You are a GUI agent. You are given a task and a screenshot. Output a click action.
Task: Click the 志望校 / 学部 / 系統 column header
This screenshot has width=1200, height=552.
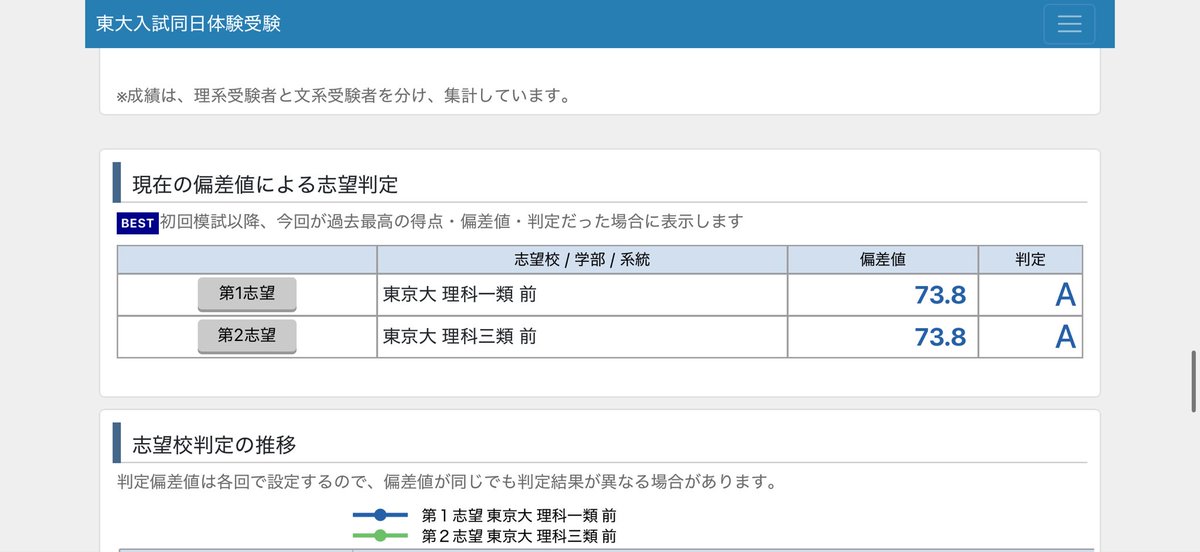coord(582,259)
